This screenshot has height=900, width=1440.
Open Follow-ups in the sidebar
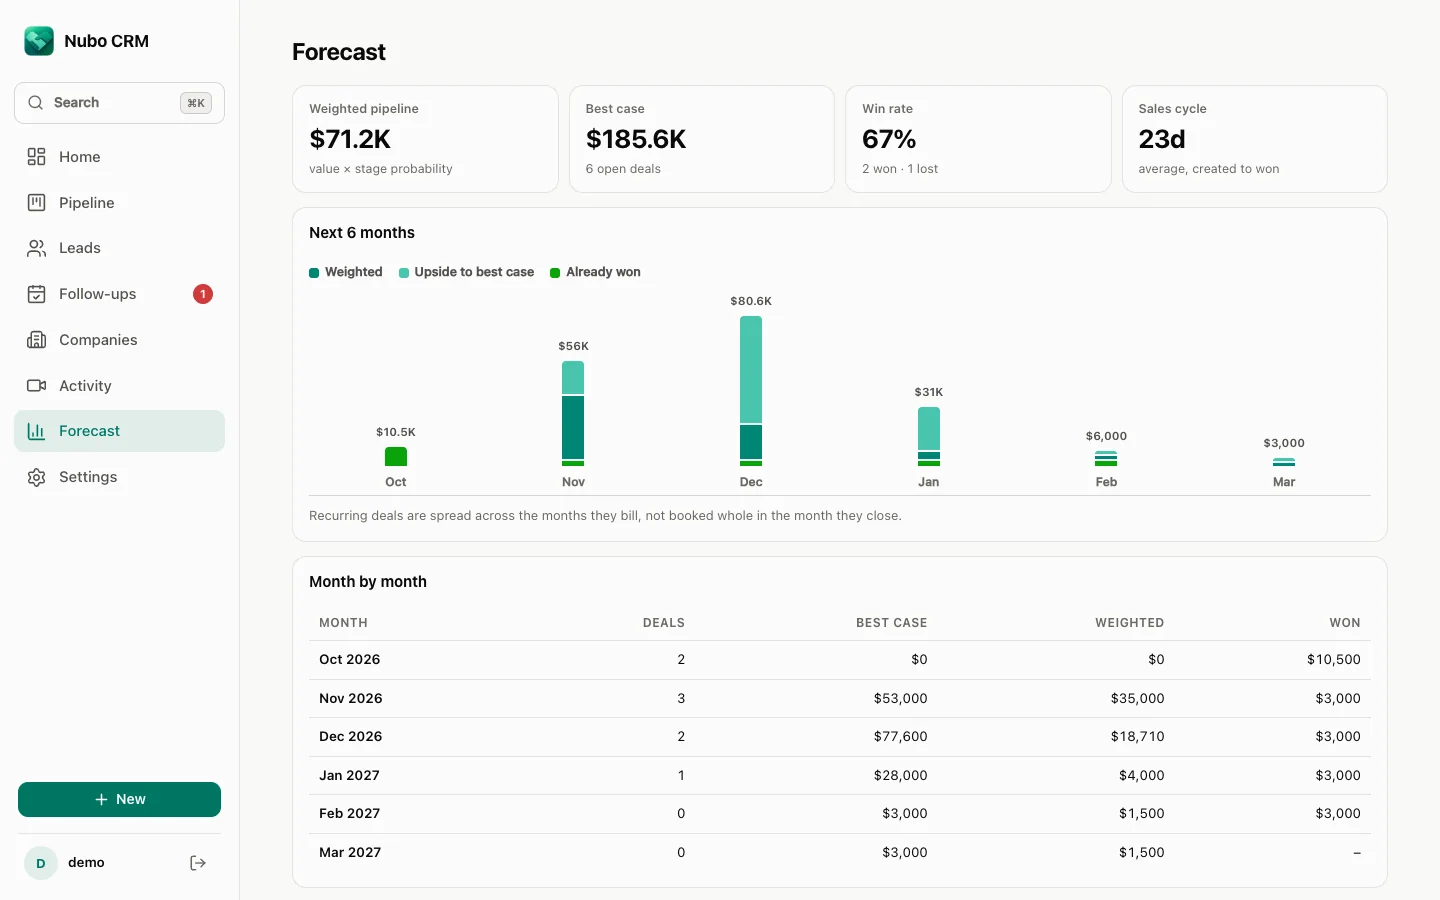[119, 294]
